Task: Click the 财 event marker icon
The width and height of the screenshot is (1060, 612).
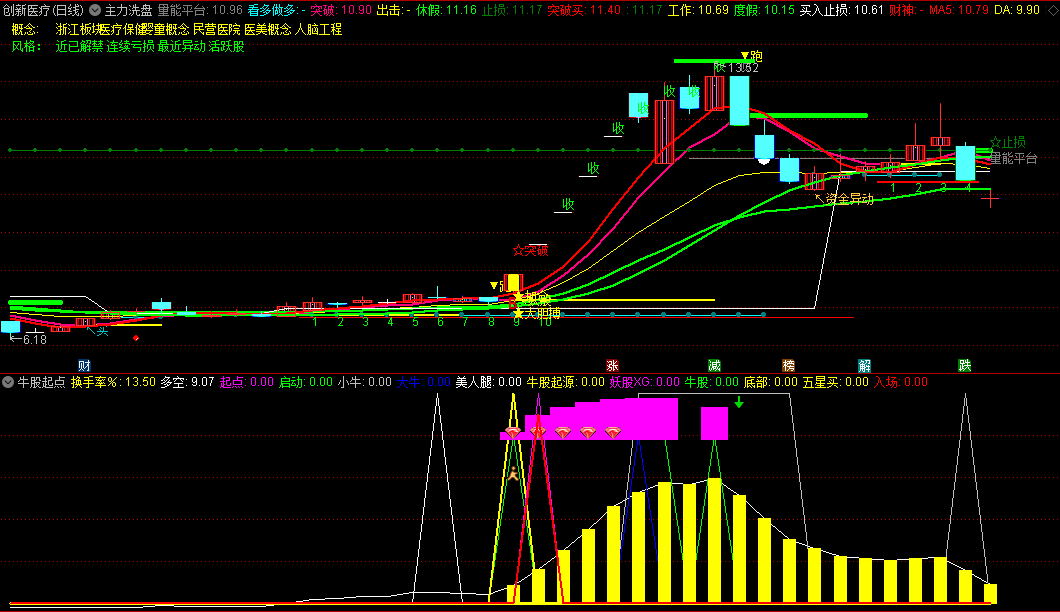Action: coord(85,366)
